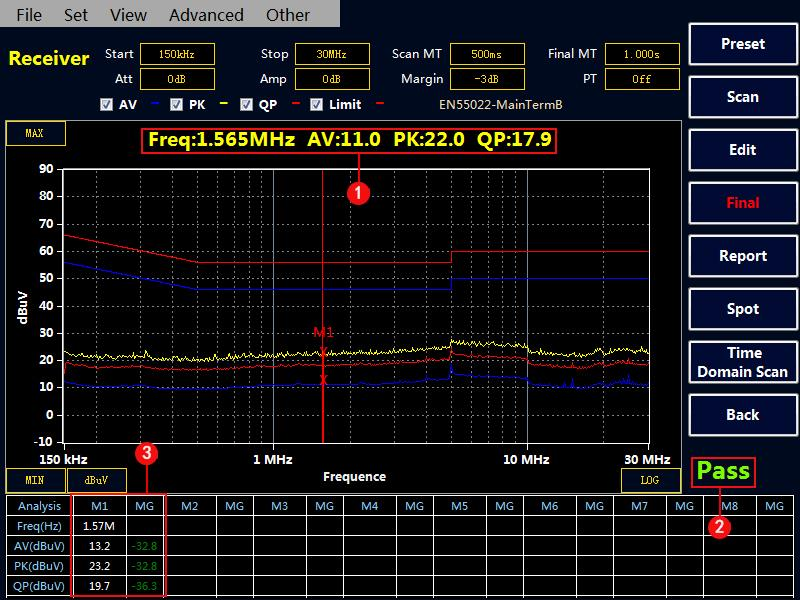The image size is (800, 600).
Task: Edit the Margin value field
Action: 487,79
